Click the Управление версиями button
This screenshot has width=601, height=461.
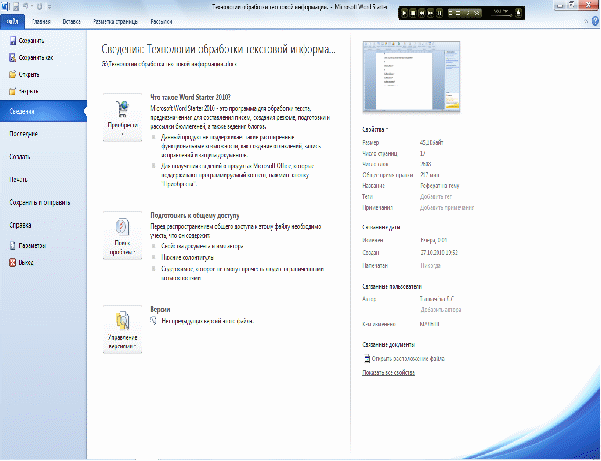pyautogui.click(x=122, y=330)
